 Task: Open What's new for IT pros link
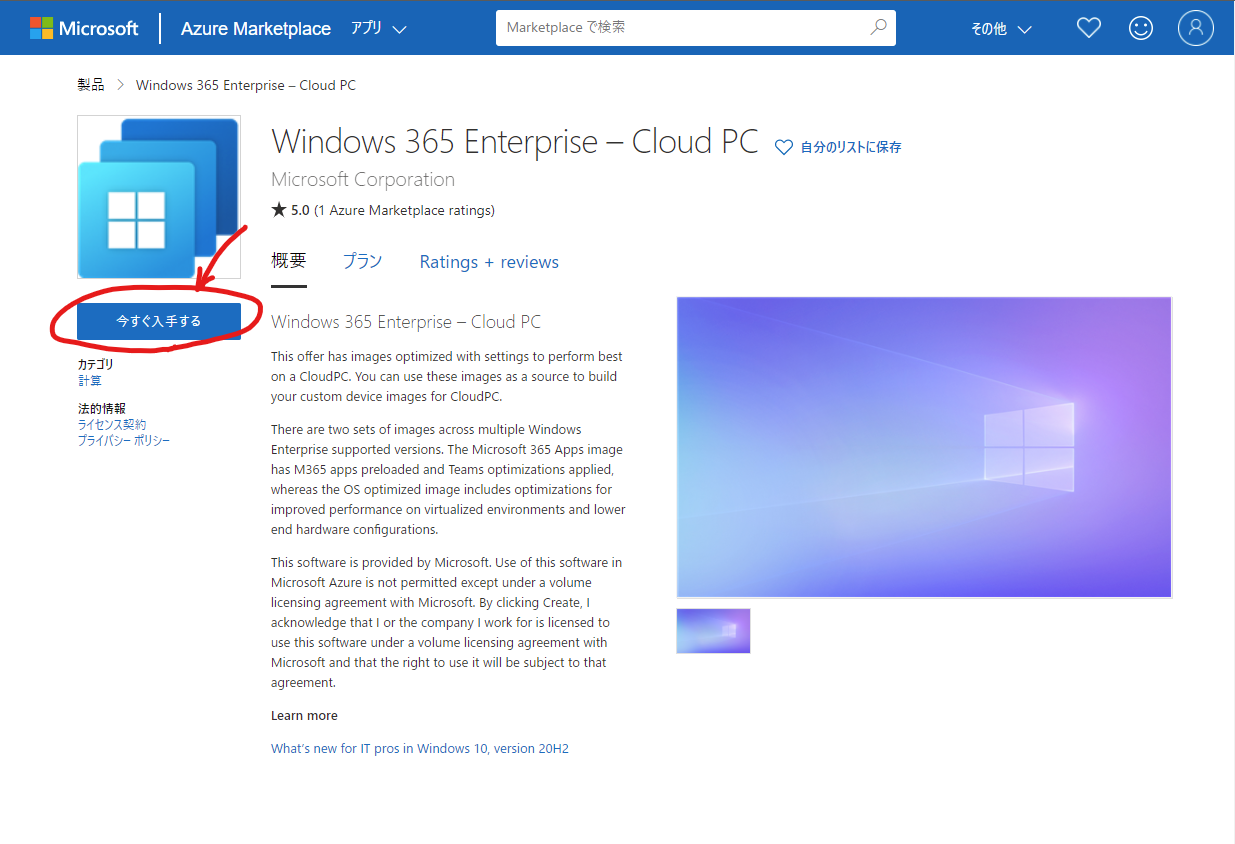pyautogui.click(x=420, y=748)
